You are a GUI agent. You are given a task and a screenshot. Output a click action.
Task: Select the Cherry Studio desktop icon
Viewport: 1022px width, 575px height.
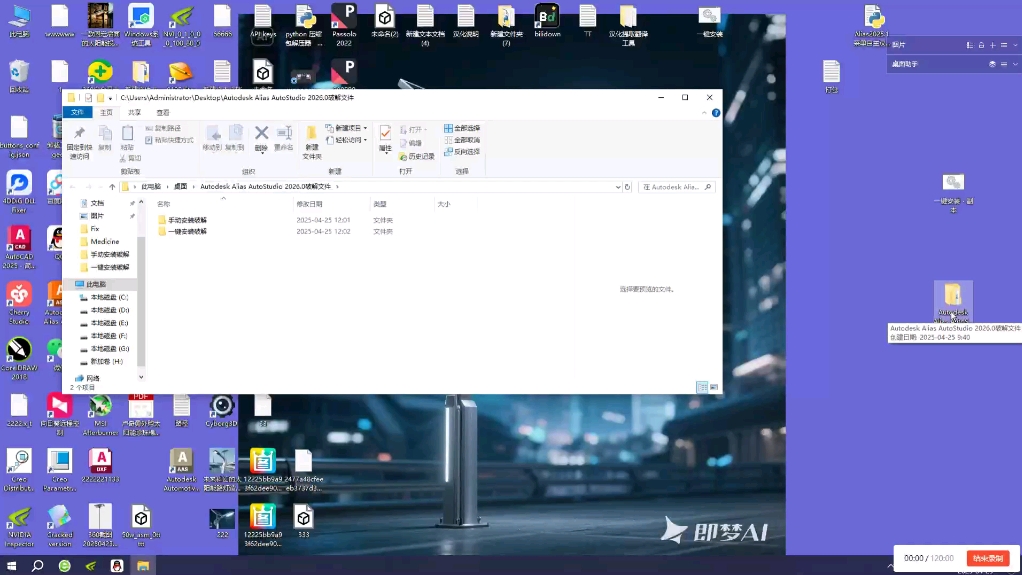click(x=19, y=303)
